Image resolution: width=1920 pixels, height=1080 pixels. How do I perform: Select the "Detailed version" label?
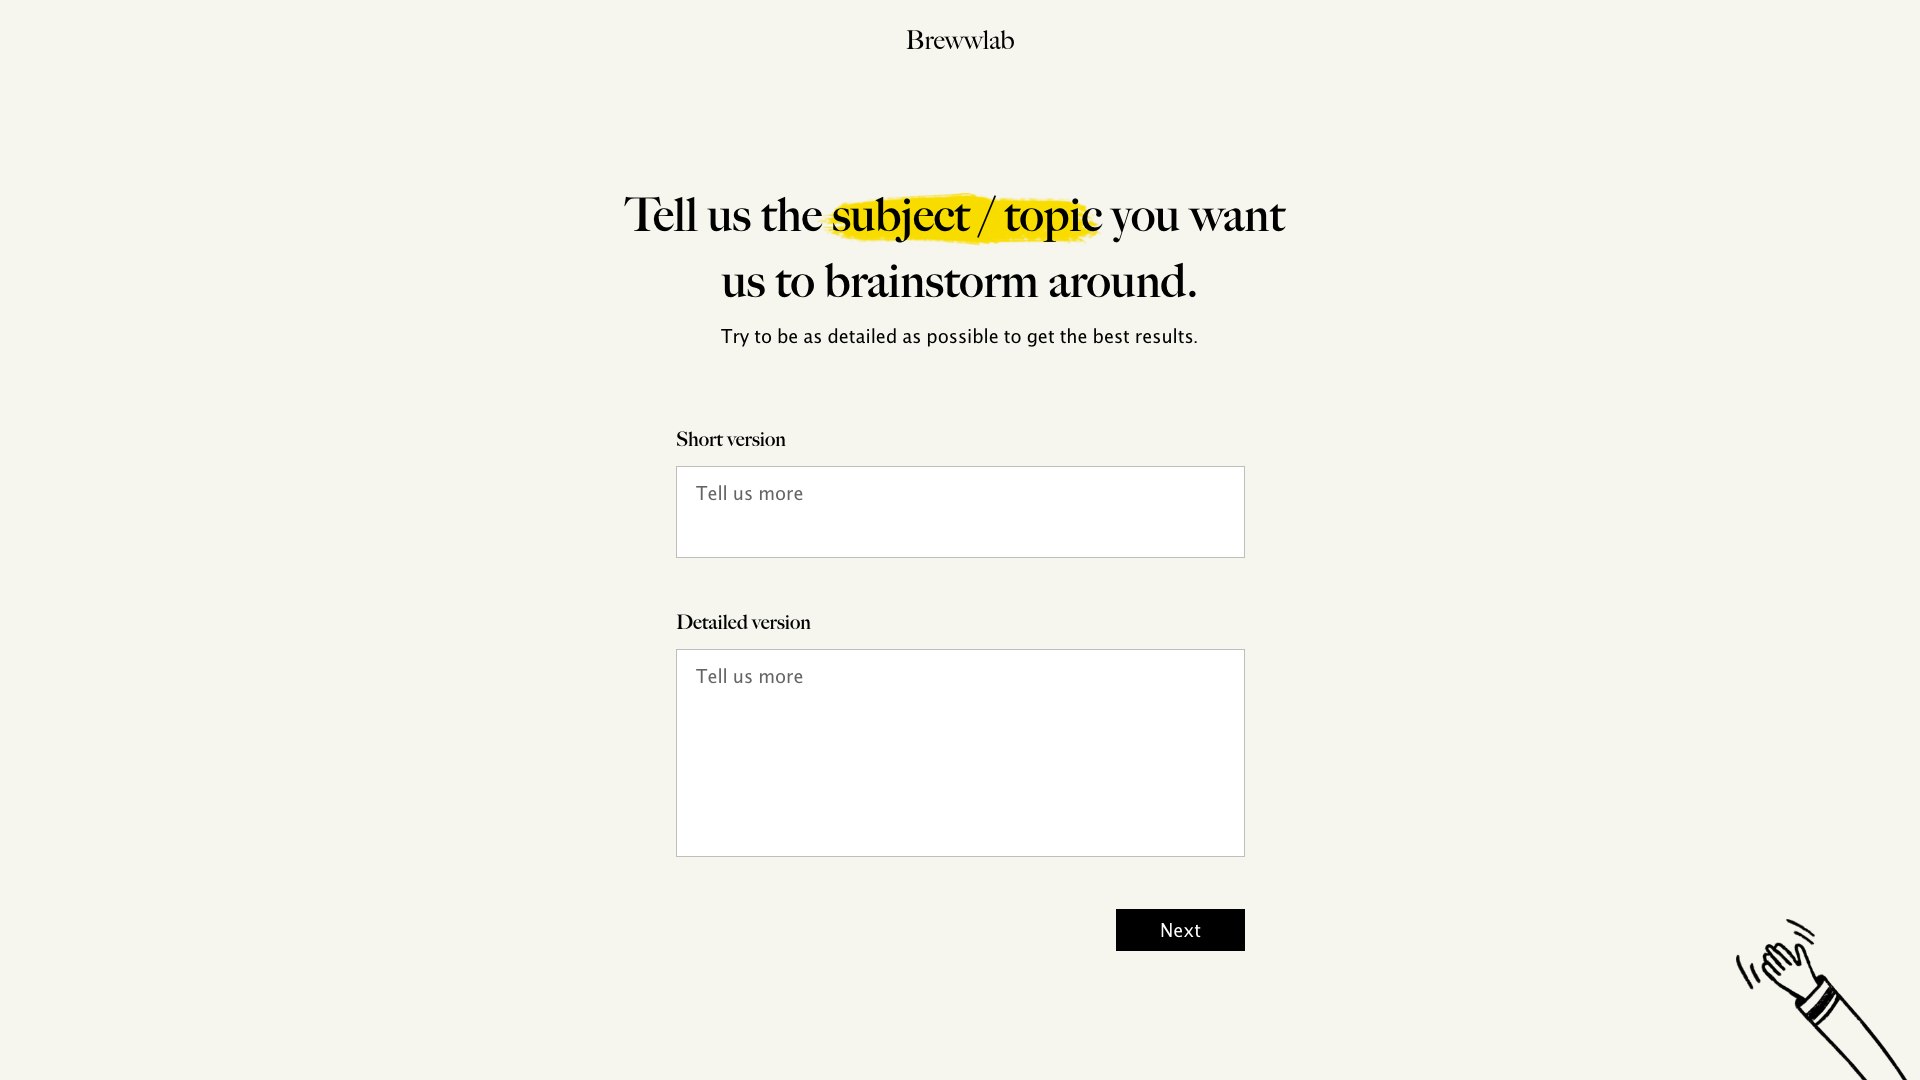743,621
